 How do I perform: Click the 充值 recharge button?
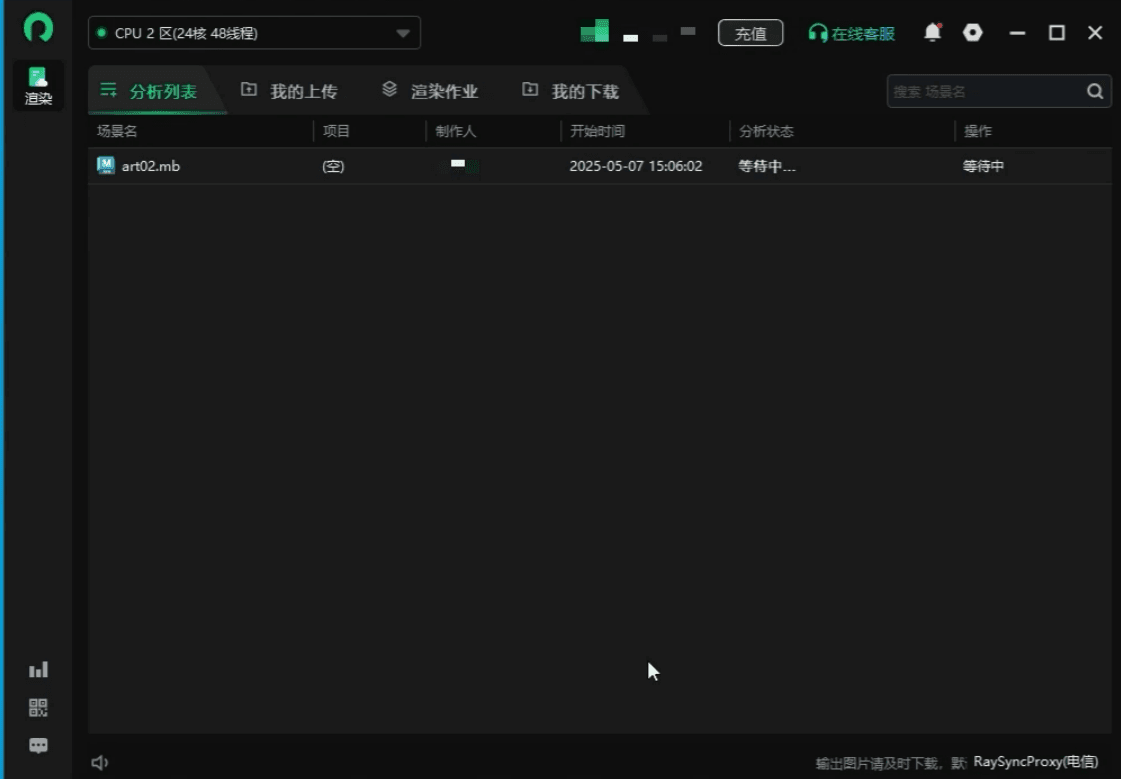[x=751, y=33]
